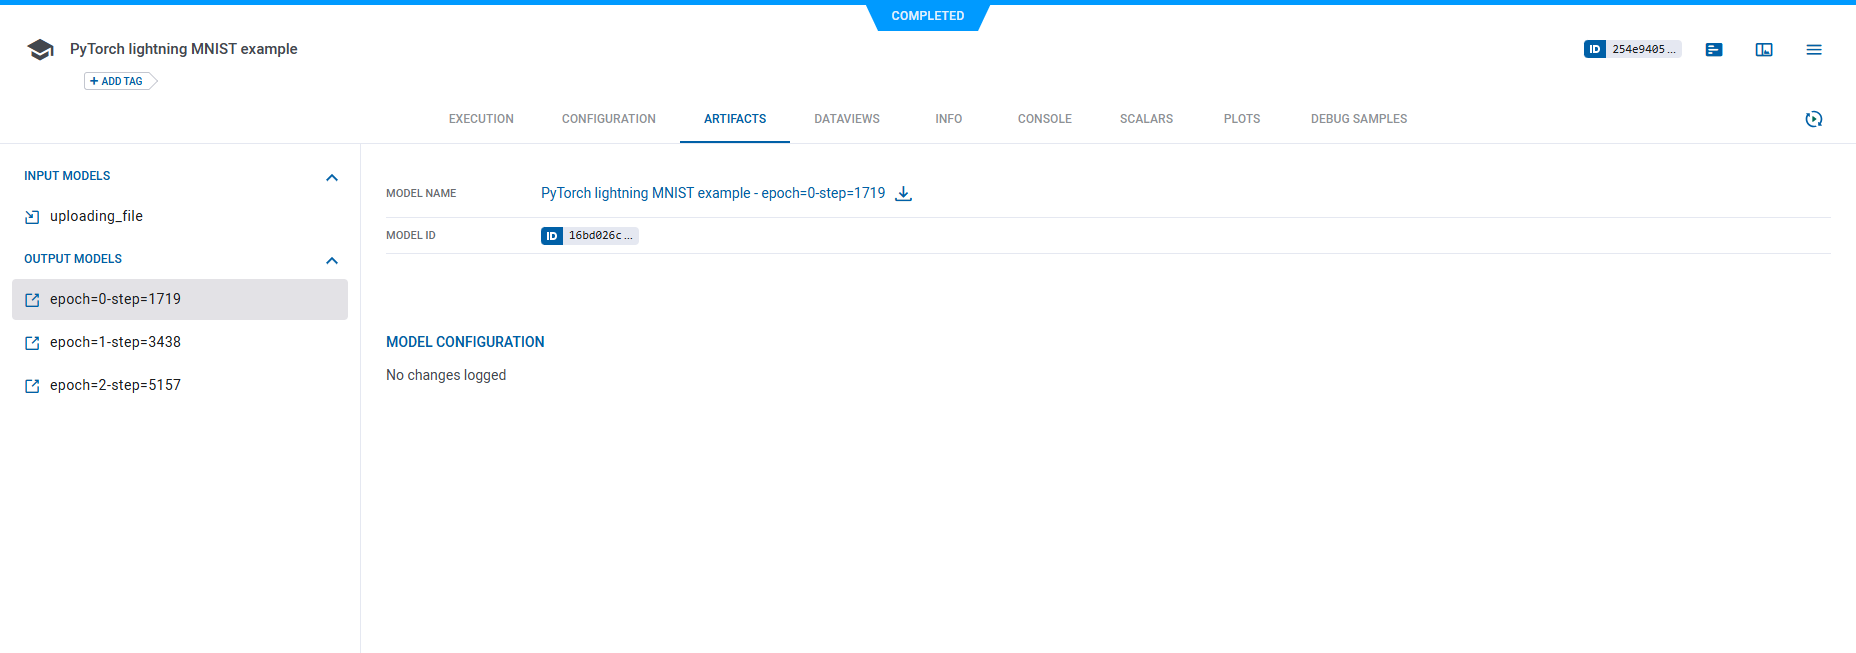Click the experiment title PyTorch lightning MNIST example

[183, 49]
